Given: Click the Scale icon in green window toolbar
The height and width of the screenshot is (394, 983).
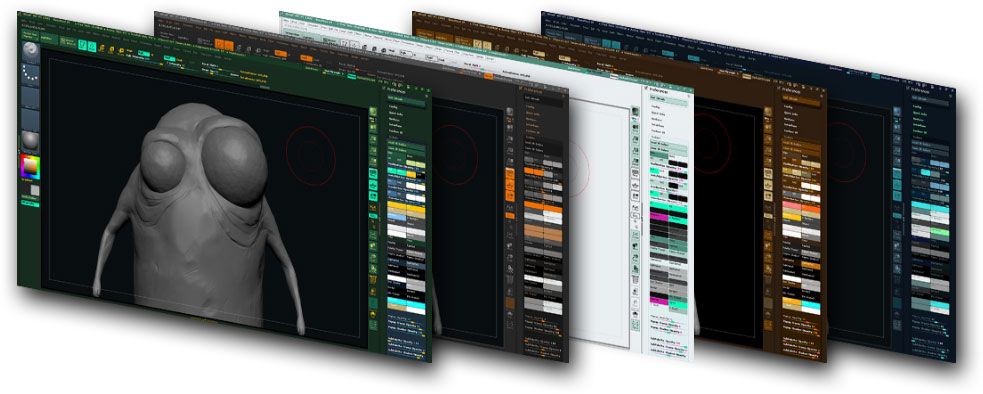Looking at the screenshot, I should point(112,50).
